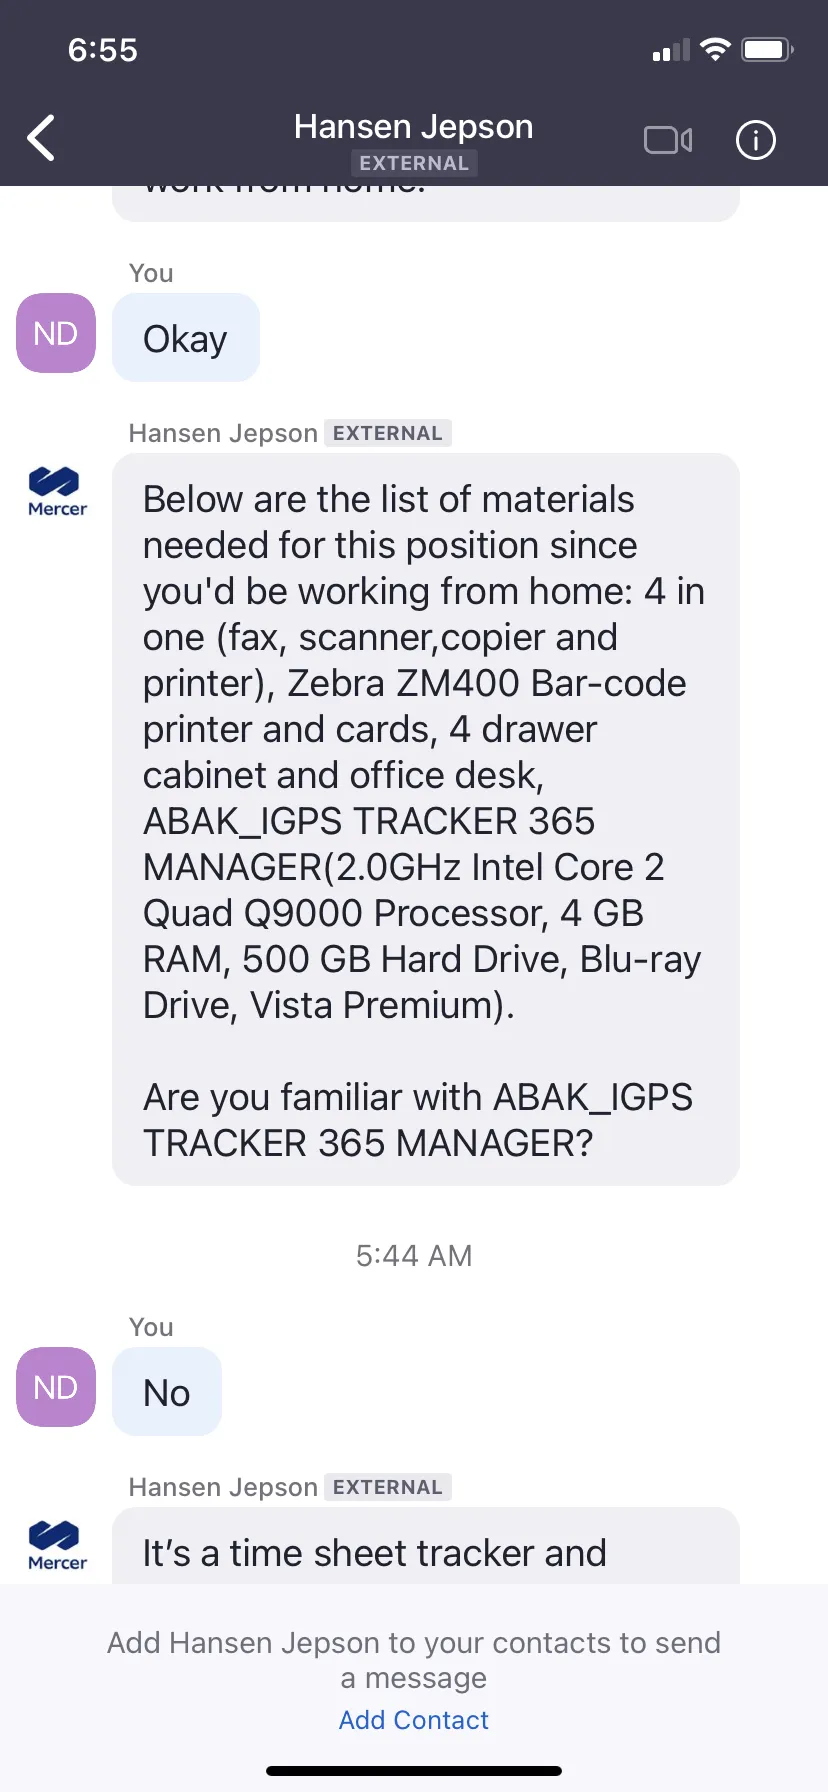Select the Okay message bubble

pyautogui.click(x=186, y=338)
